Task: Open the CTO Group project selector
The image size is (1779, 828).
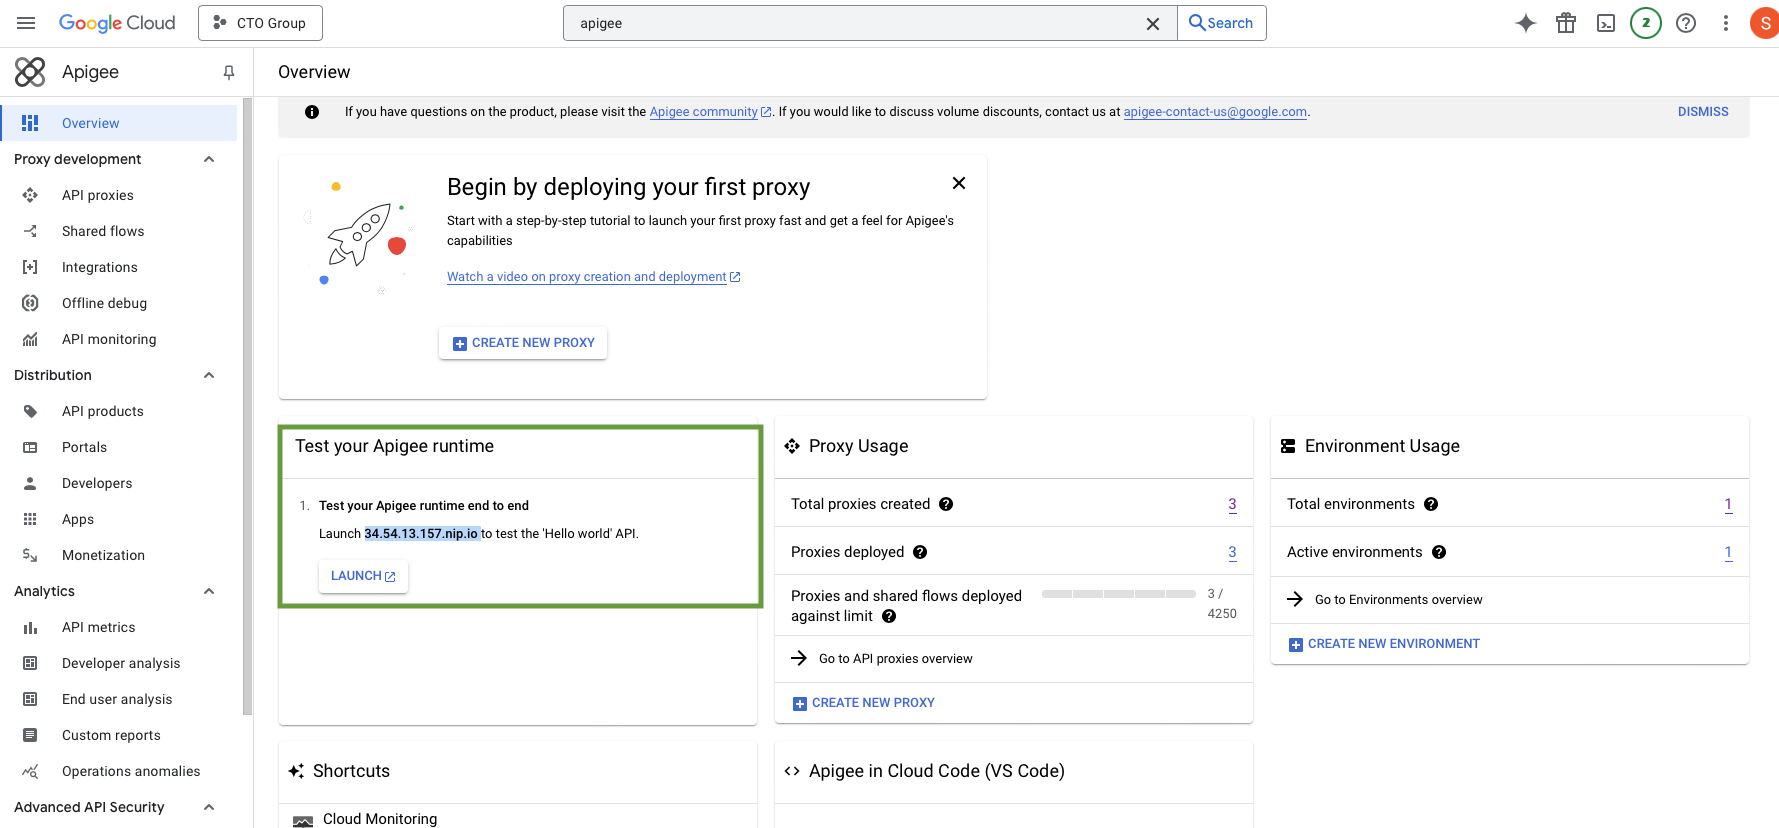Action: pos(260,23)
